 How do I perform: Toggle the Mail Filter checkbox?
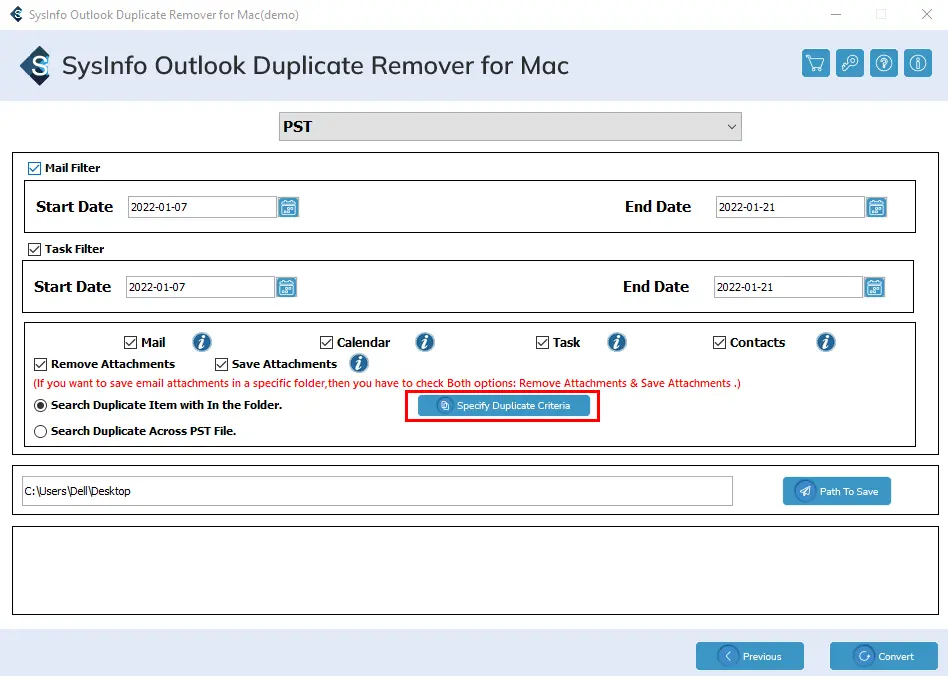pos(34,168)
